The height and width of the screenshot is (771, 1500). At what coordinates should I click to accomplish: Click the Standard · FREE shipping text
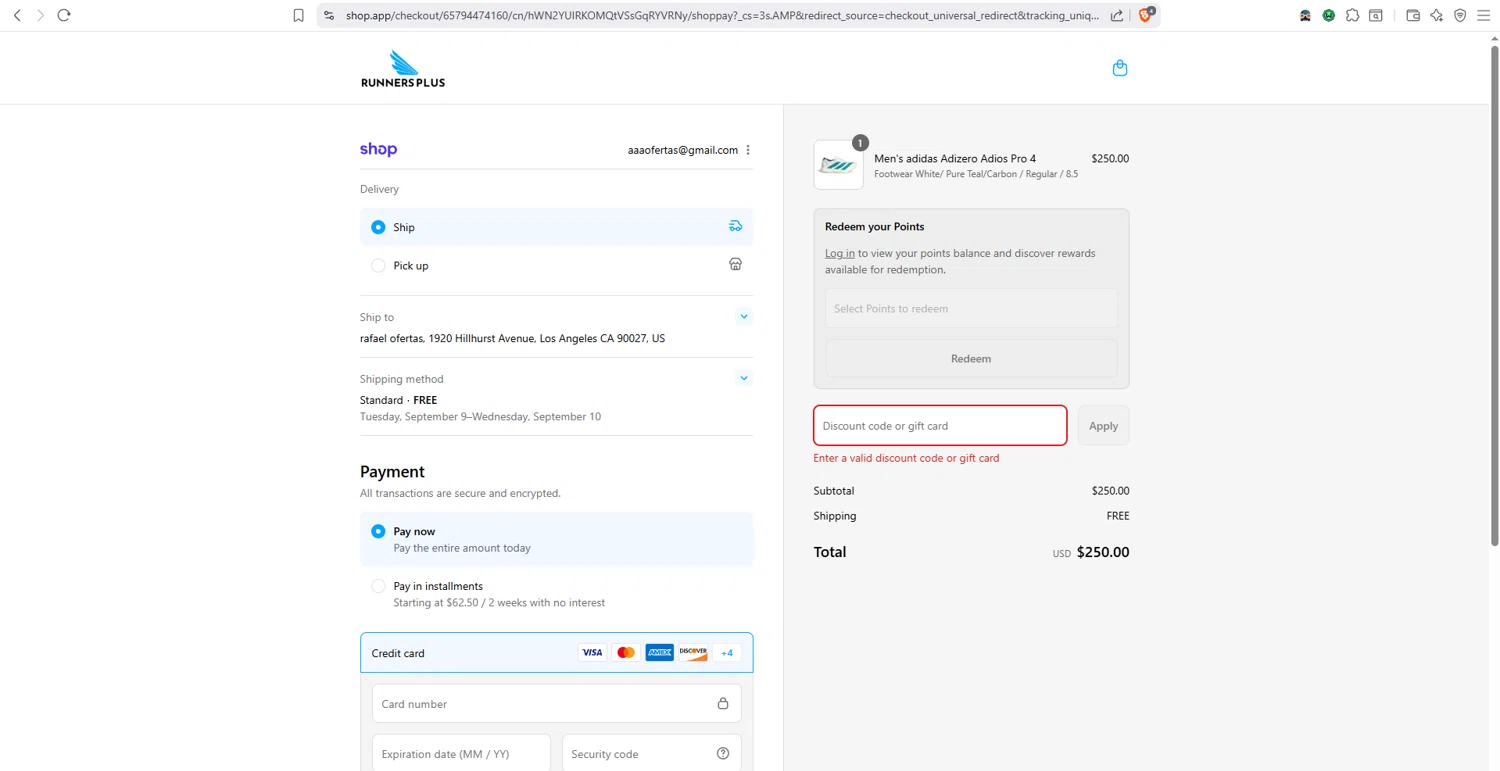398,400
